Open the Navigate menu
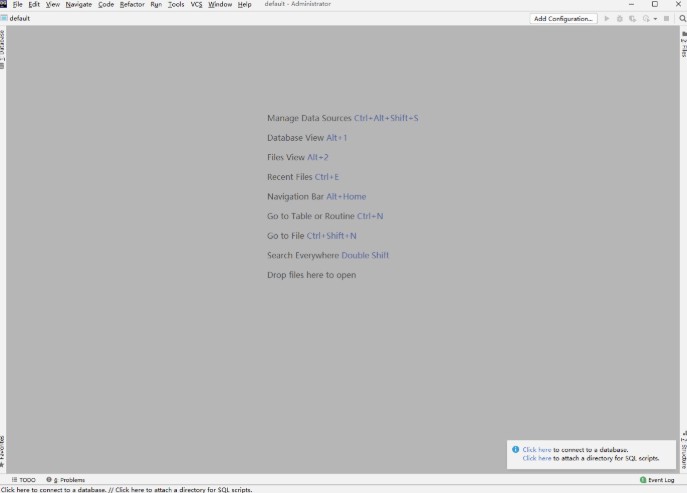The height and width of the screenshot is (493, 687). coord(79,5)
